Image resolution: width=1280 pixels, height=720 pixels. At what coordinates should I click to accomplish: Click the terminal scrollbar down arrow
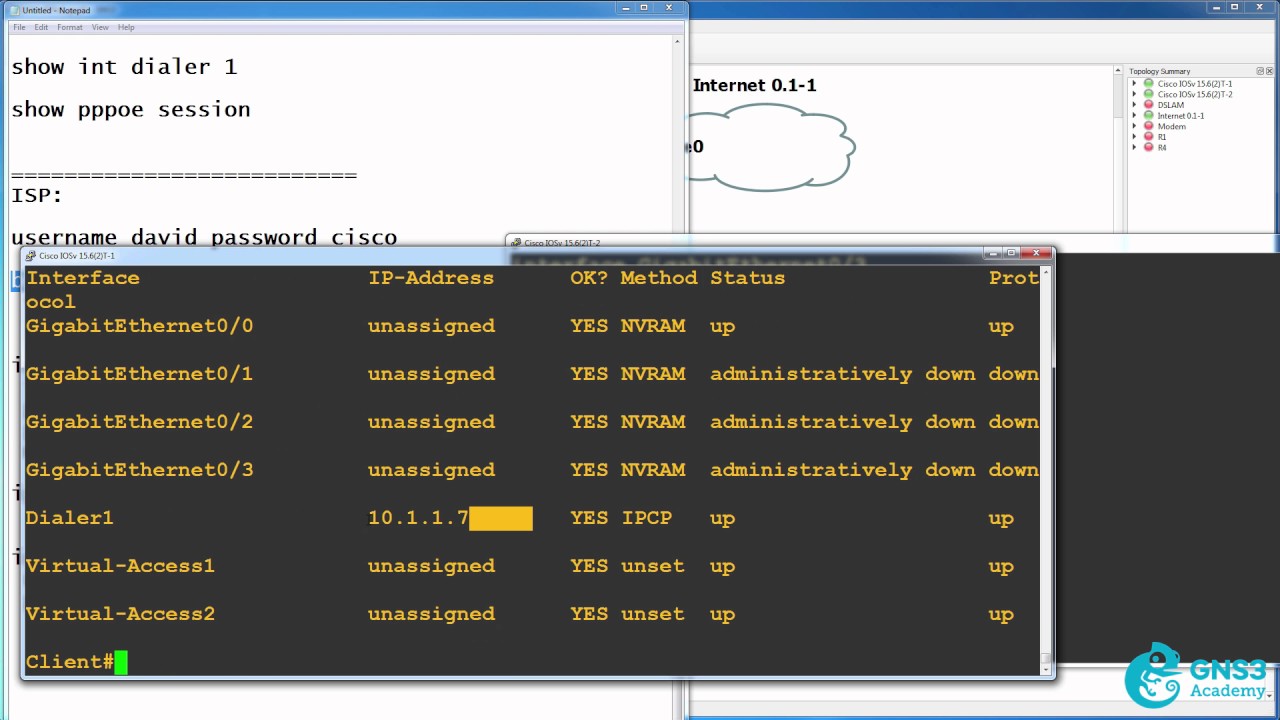1046,668
